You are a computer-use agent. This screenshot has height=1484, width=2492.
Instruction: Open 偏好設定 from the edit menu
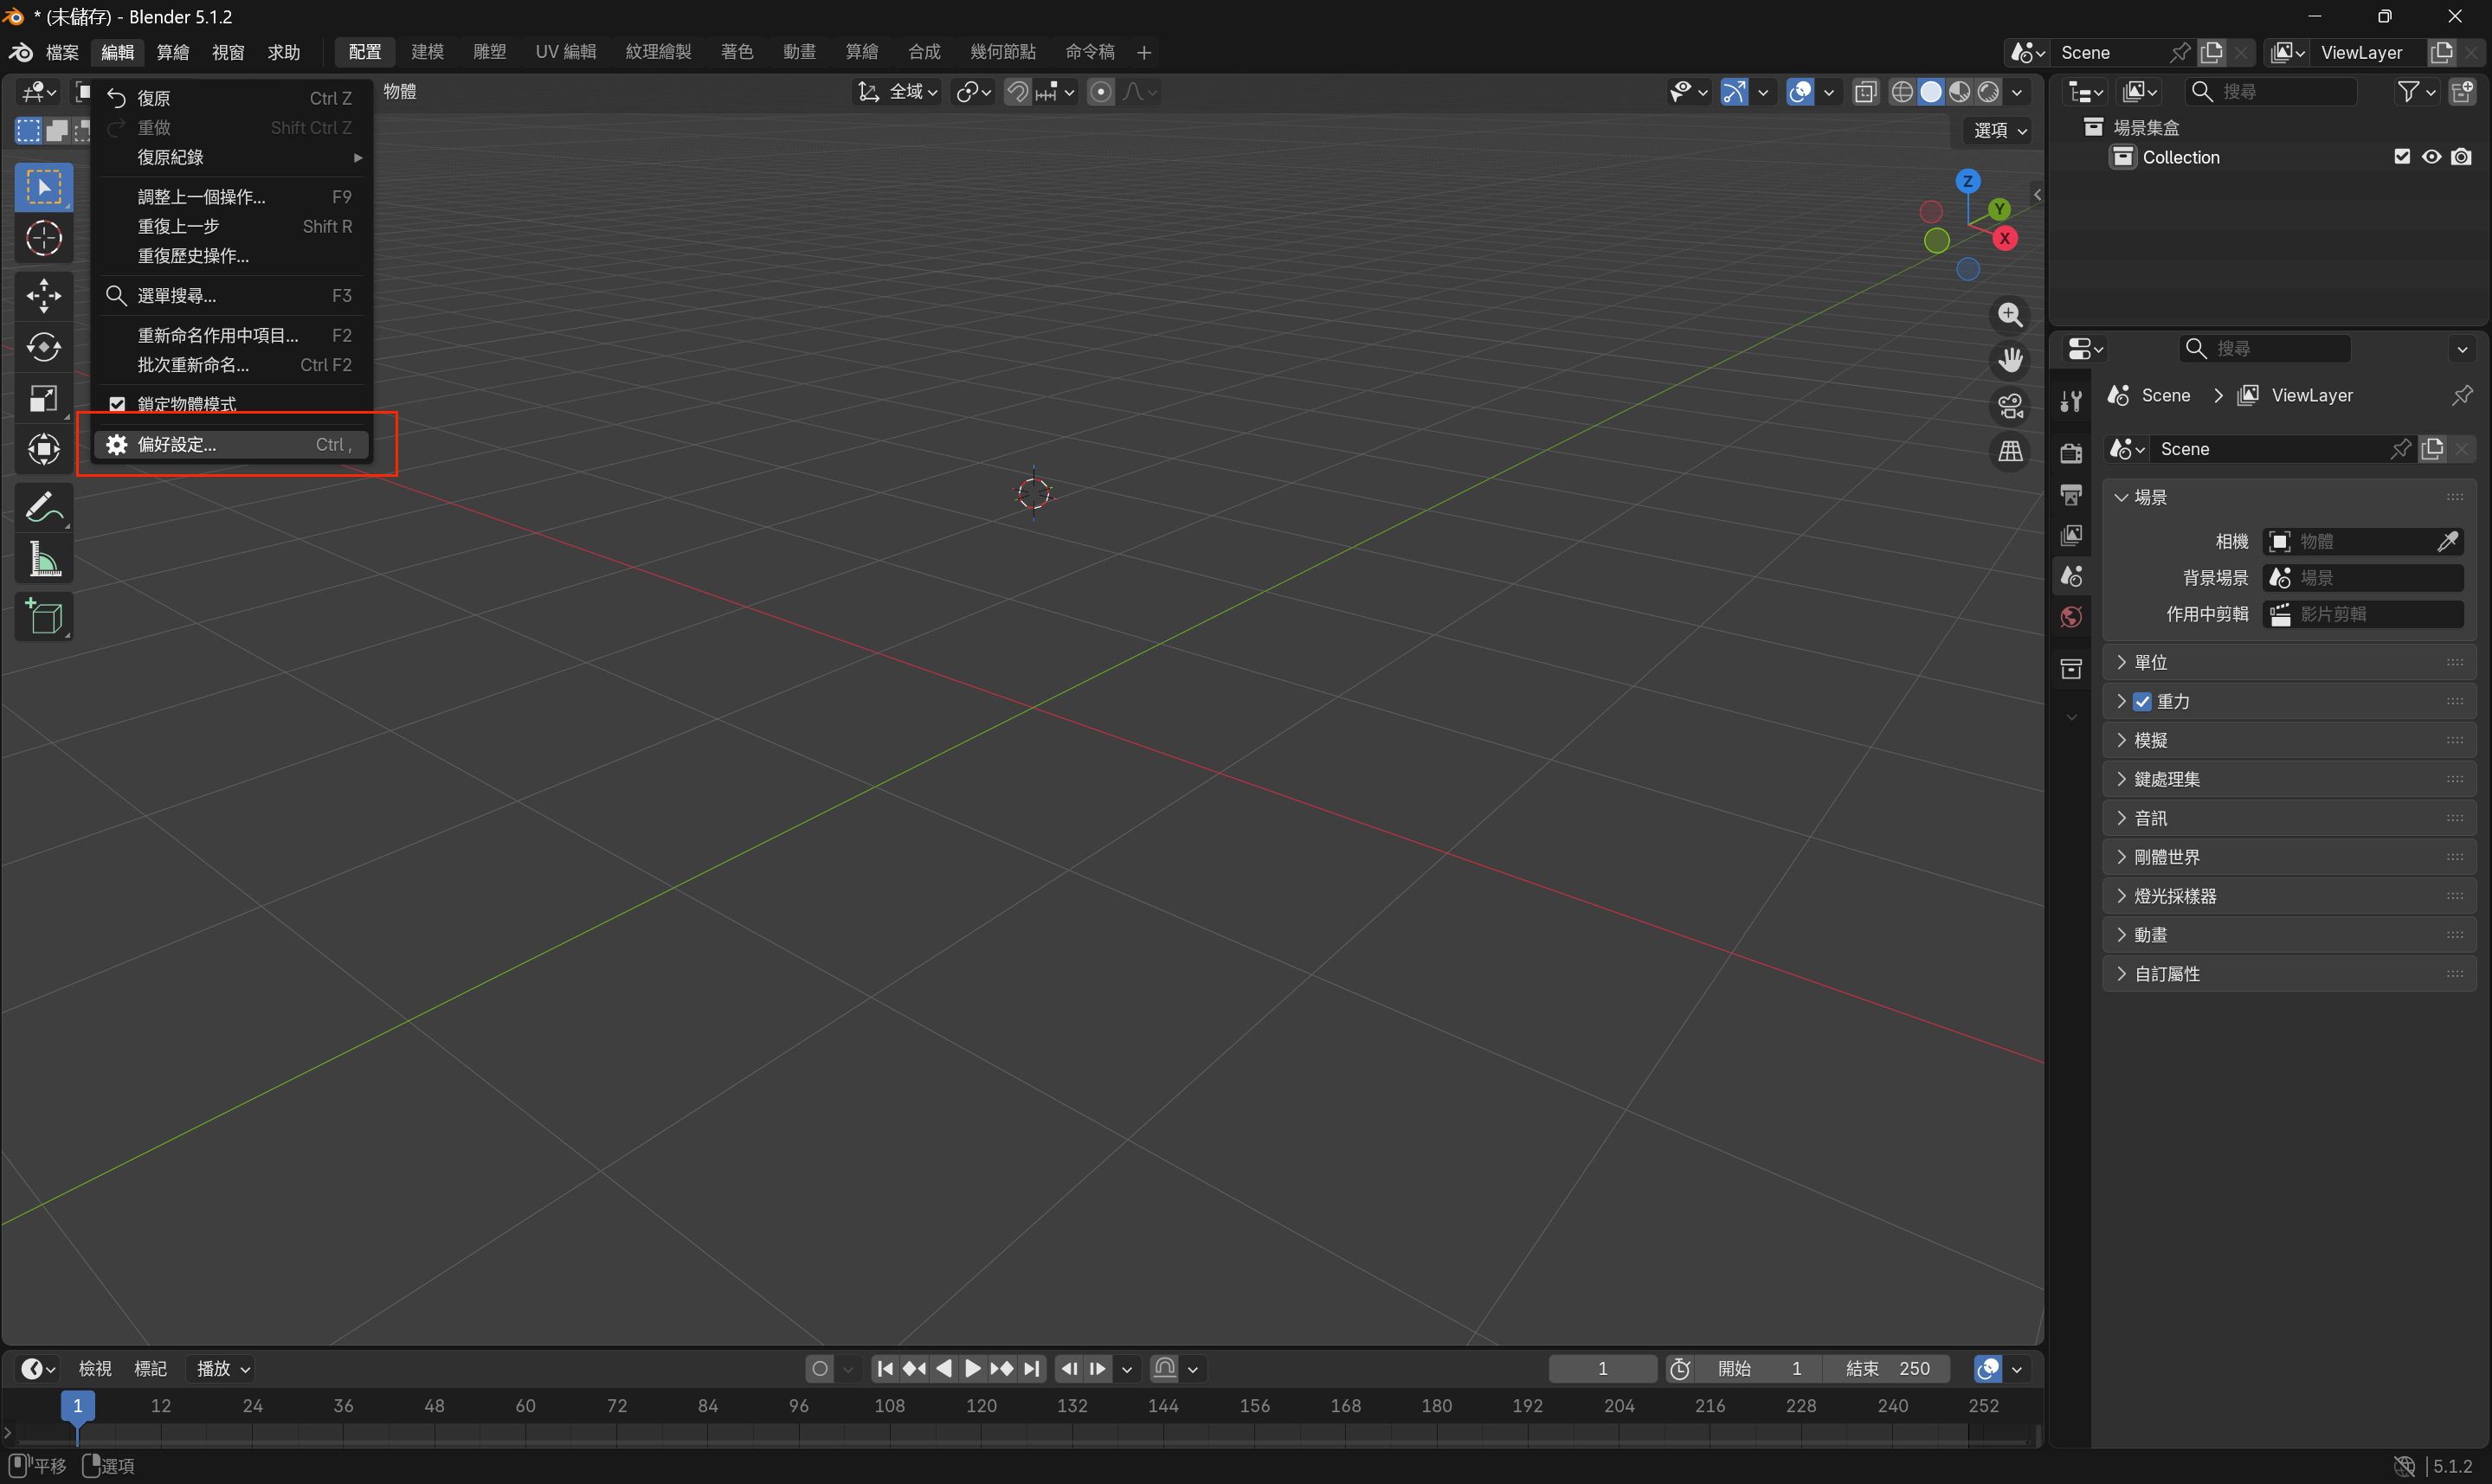tap(234, 444)
